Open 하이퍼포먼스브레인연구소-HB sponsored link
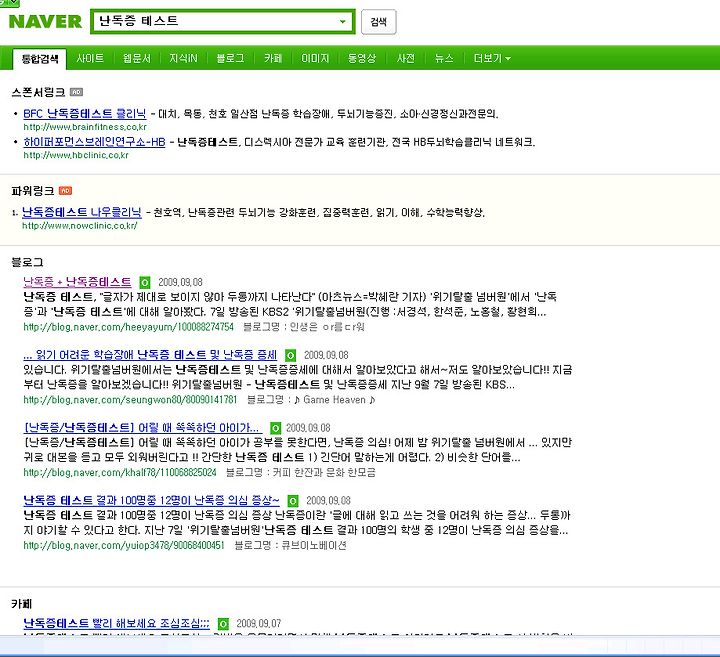This screenshot has height=657, width=720. click(x=94, y=142)
